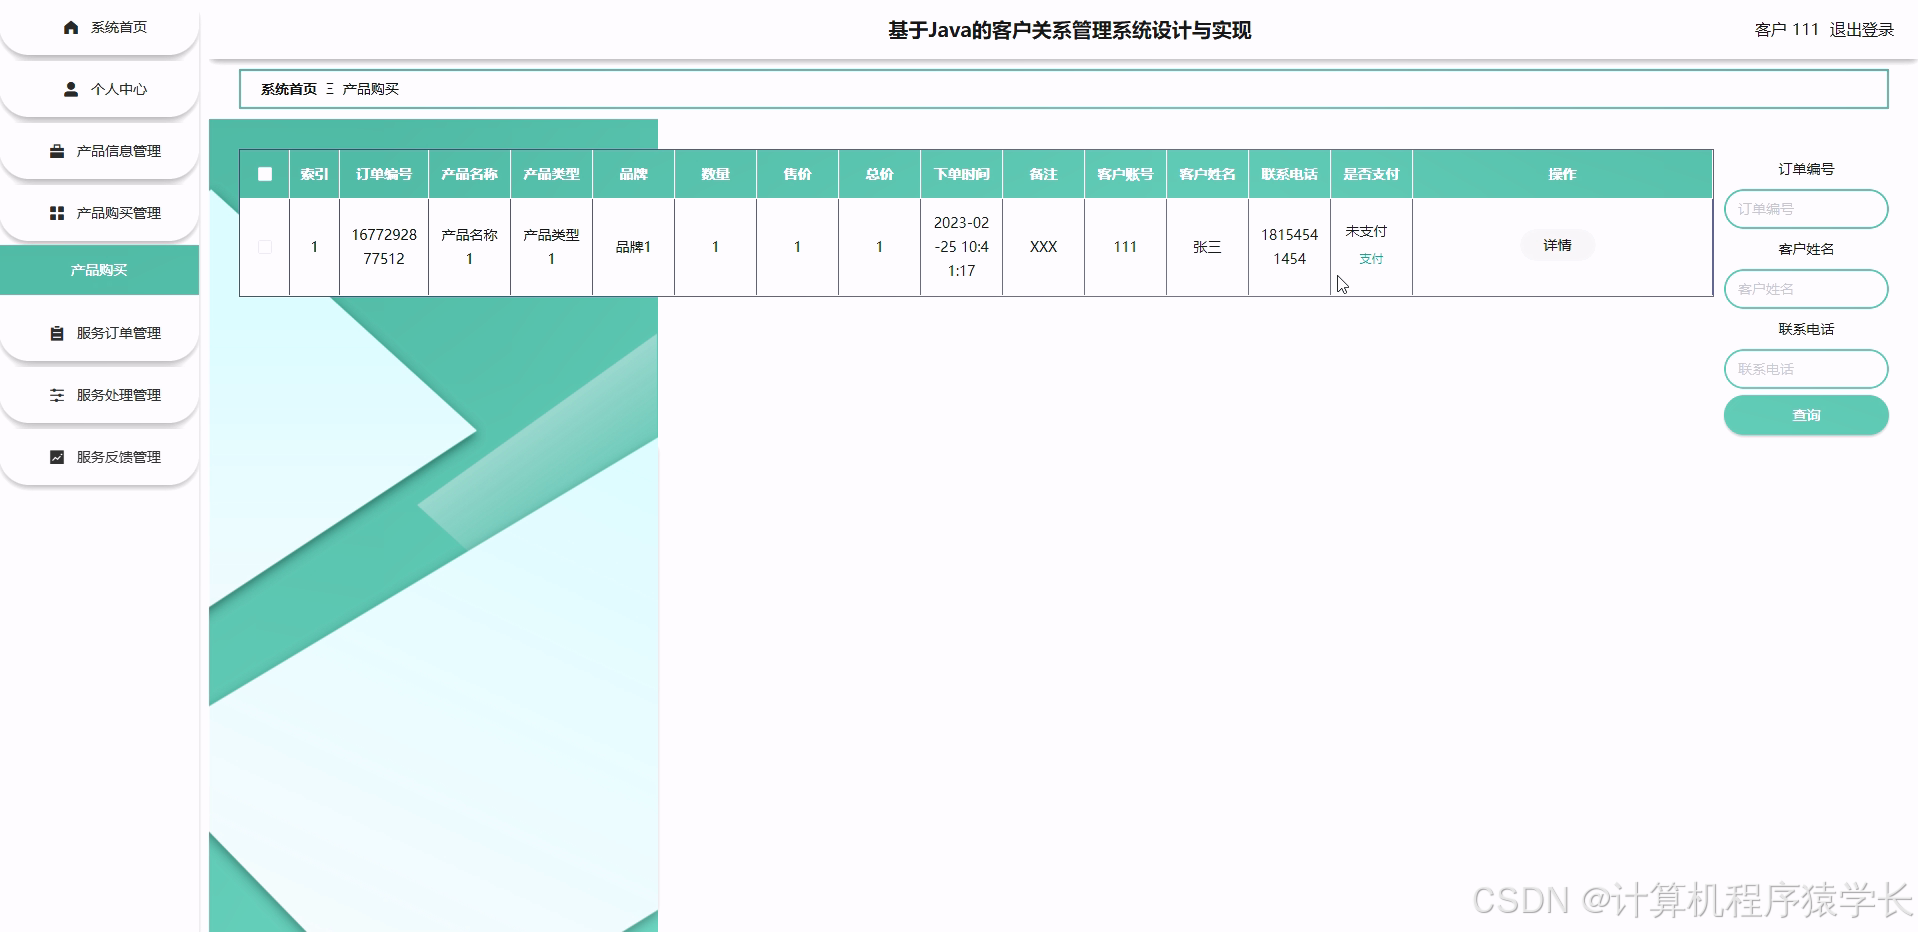The image size is (1918, 932).
Task: Click the 支付 link to pay the order
Action: point(1370,258)
